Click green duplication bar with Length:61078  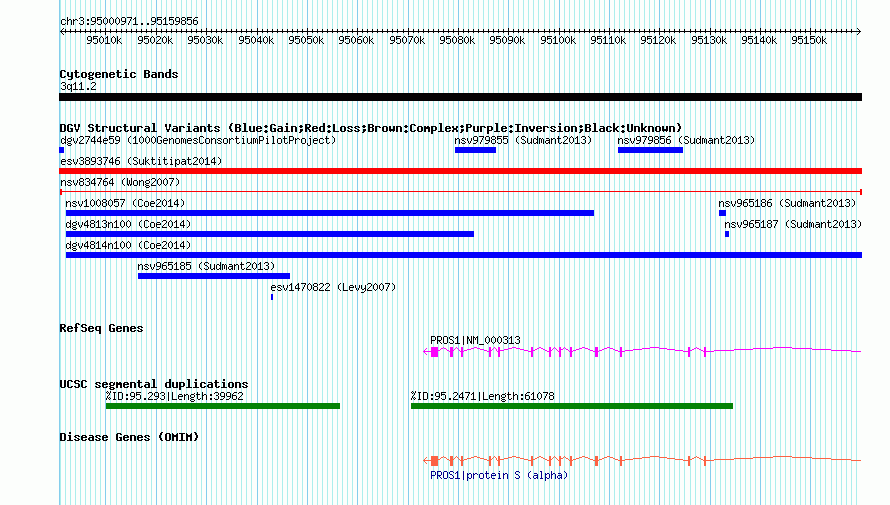point(572,406)
